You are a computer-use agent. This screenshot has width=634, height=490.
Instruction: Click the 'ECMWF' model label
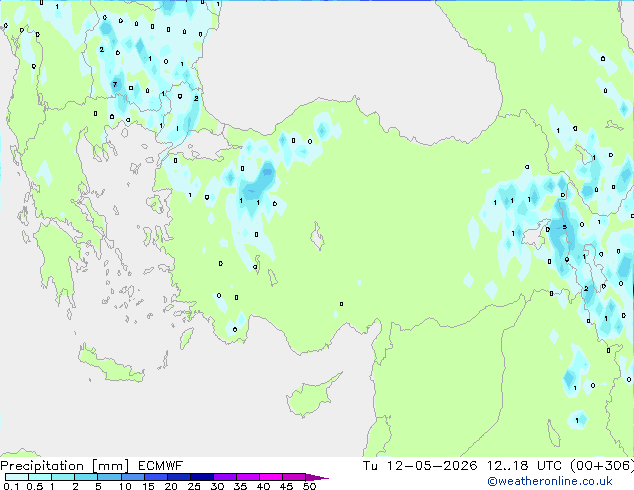161,466
